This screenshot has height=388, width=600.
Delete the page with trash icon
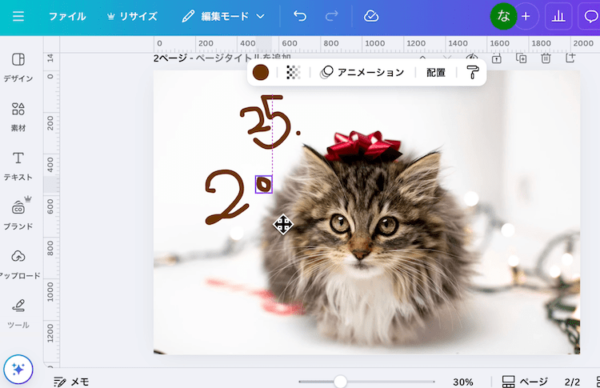tap(546, 58)
